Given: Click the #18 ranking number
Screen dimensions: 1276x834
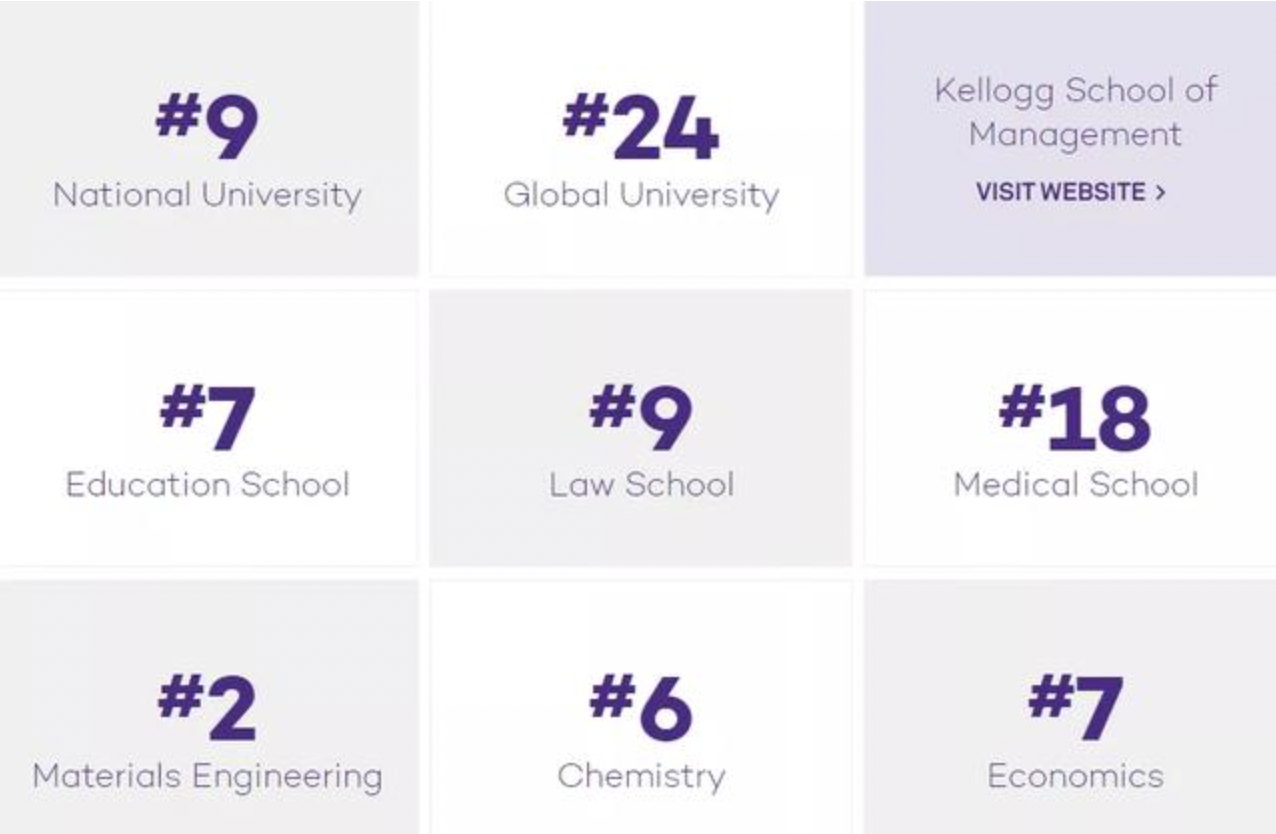Looking at the screenshot, I should tap(1075, 417).
